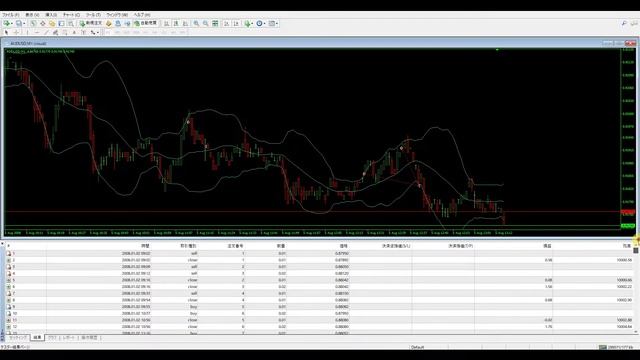Screen dimensions: 640x360
Task: Select the Vertical Line drawing tool
Action: [27, 32]
